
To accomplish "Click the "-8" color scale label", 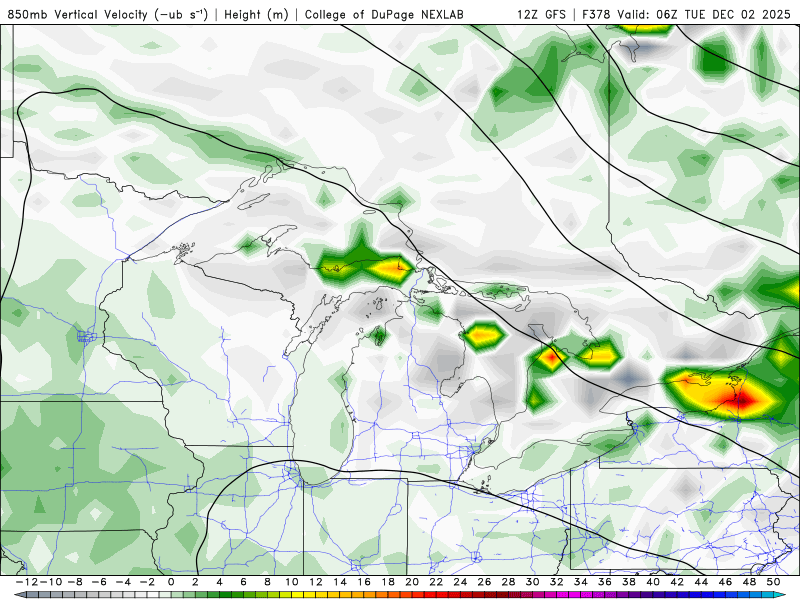I will click(74, 582).
